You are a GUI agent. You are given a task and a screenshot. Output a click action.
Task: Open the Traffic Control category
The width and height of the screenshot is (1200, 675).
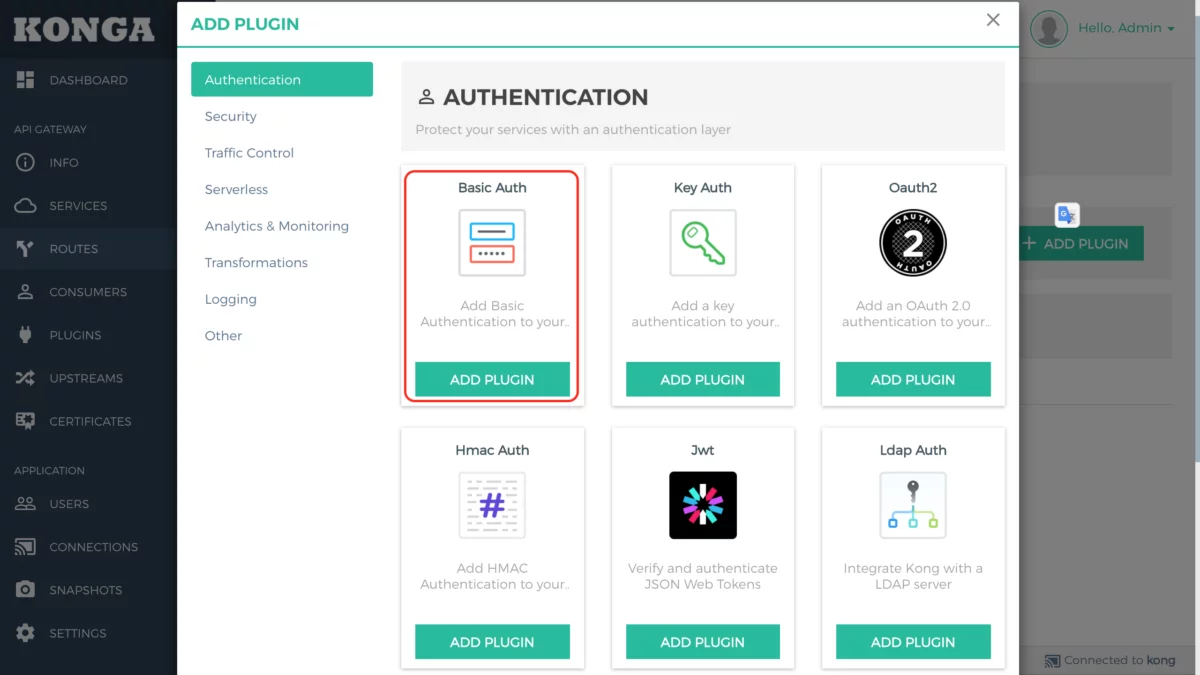tap(248, 153)
